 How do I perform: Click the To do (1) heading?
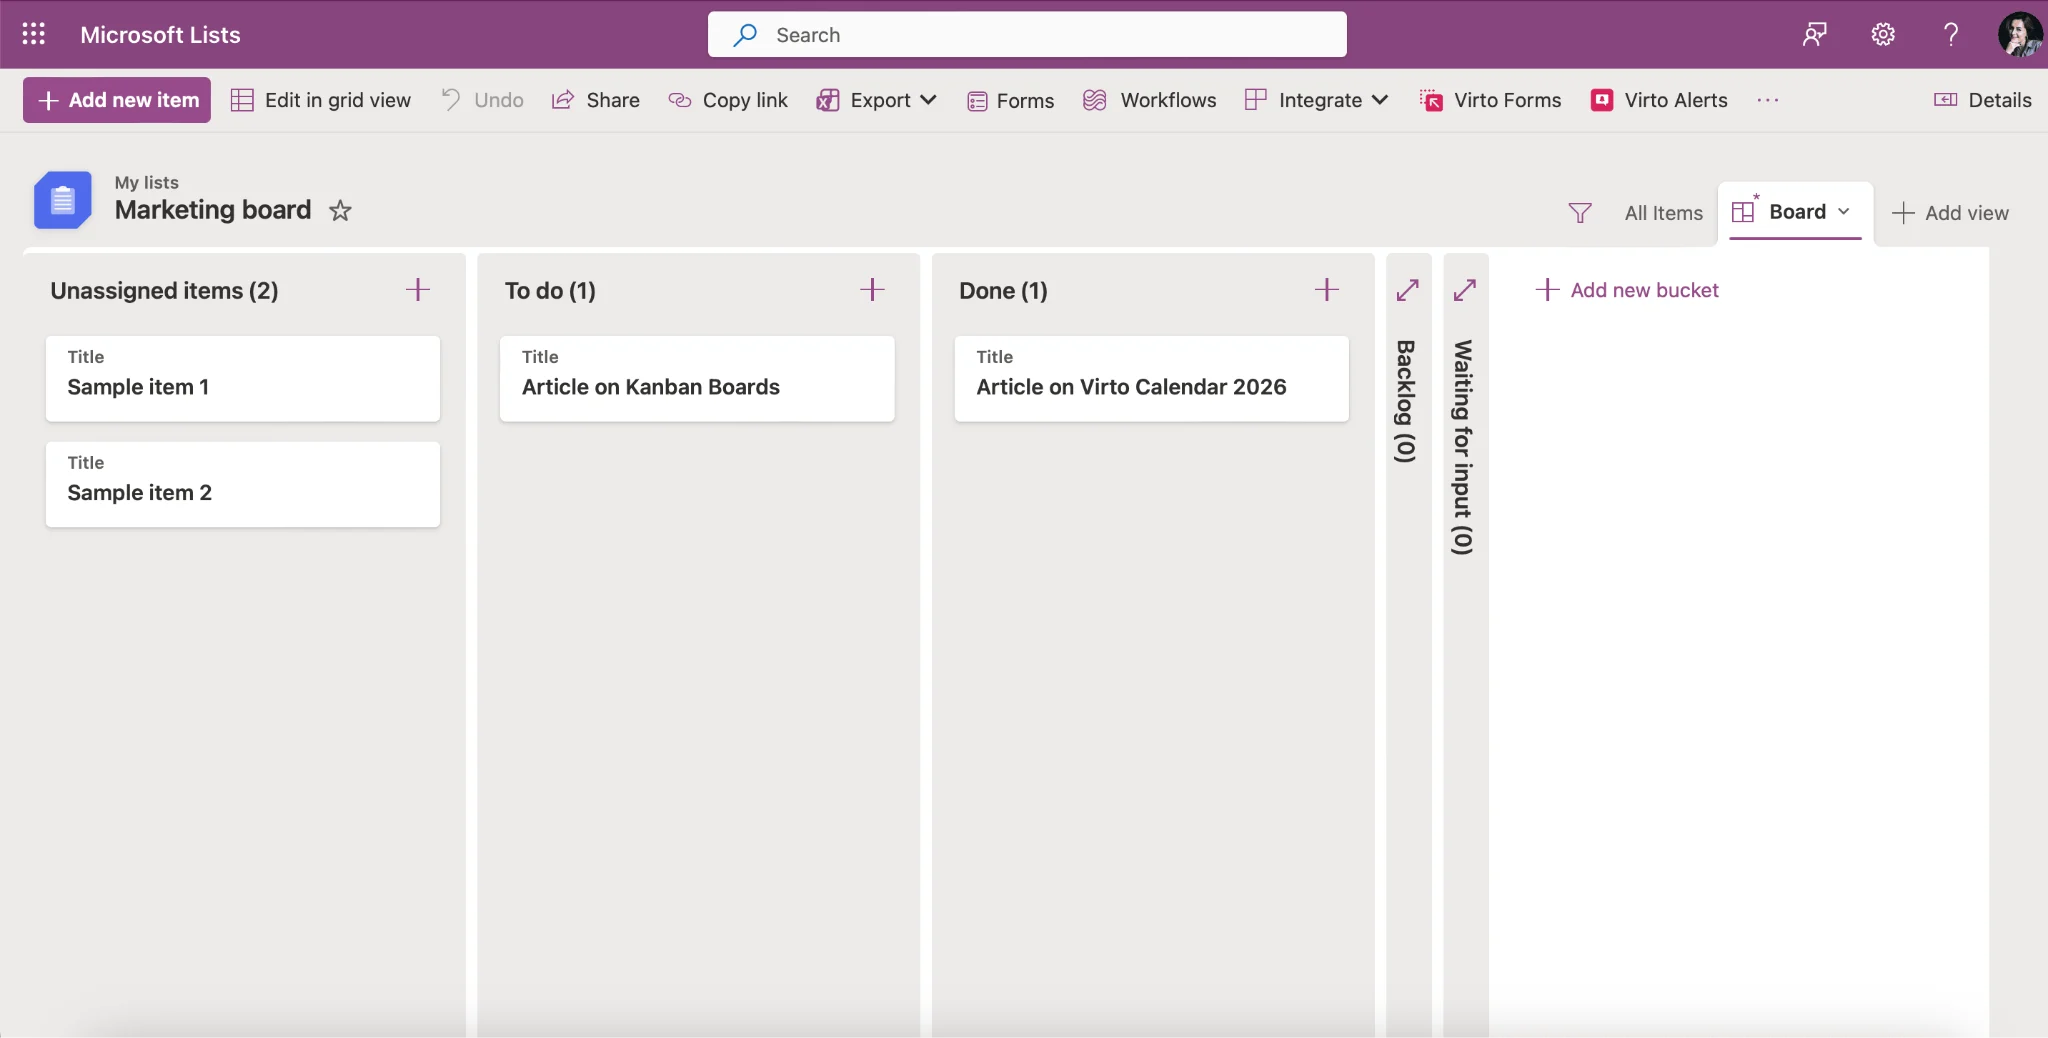[x=550, y=290]
